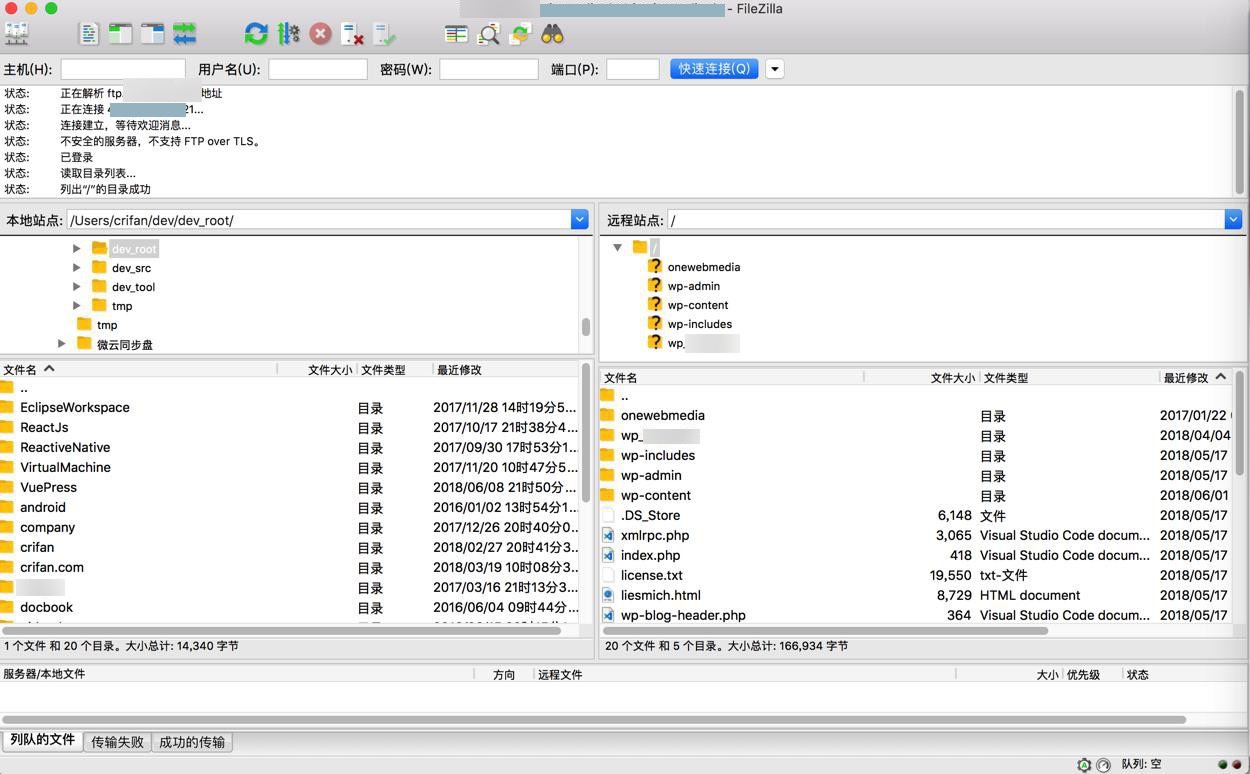Click the gear icon in status bar
This screenshot has width=1250, height=774.
click(1084, 765)
